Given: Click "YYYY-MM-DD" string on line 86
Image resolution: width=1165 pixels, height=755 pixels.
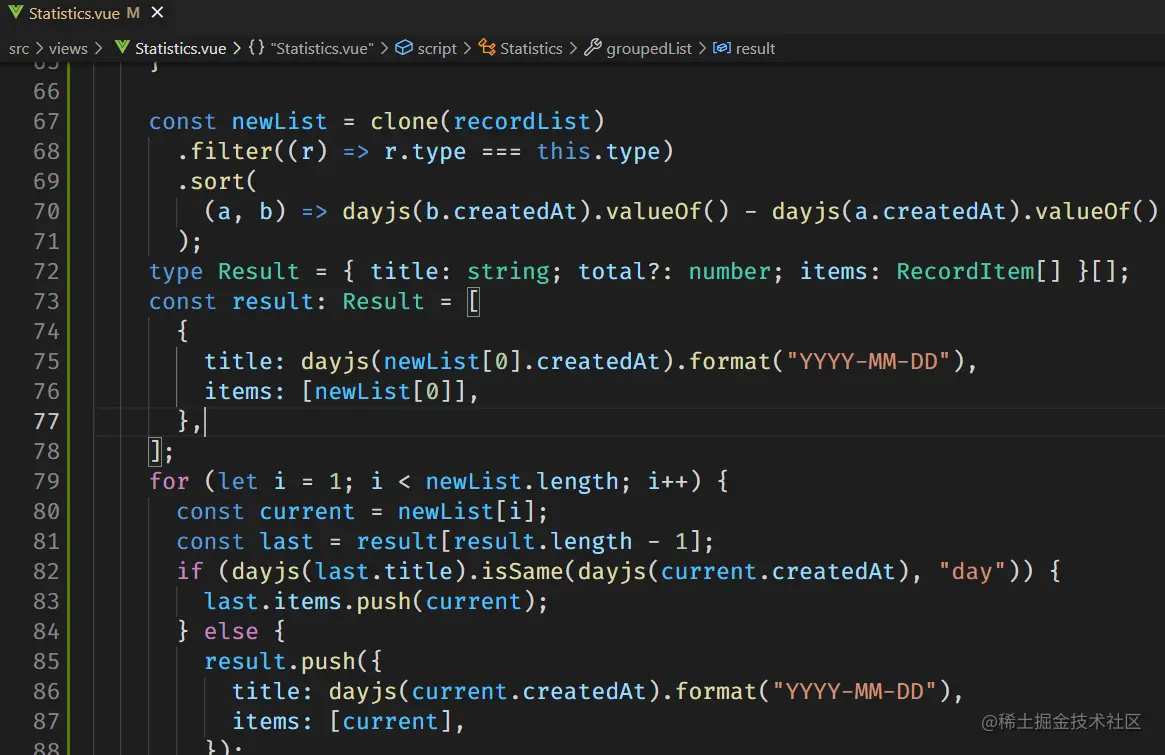Looking at the screenshot, I should point(854,691).
